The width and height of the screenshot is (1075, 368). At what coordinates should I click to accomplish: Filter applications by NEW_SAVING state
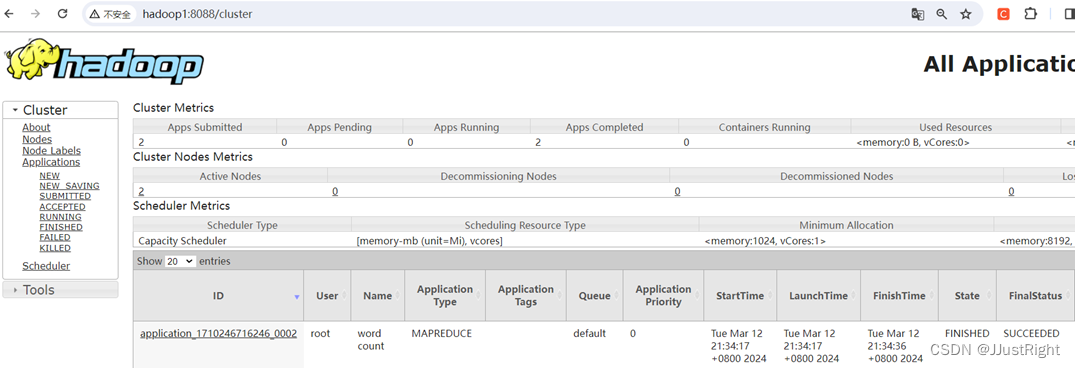pyautogui.click(x=69, y=186)
